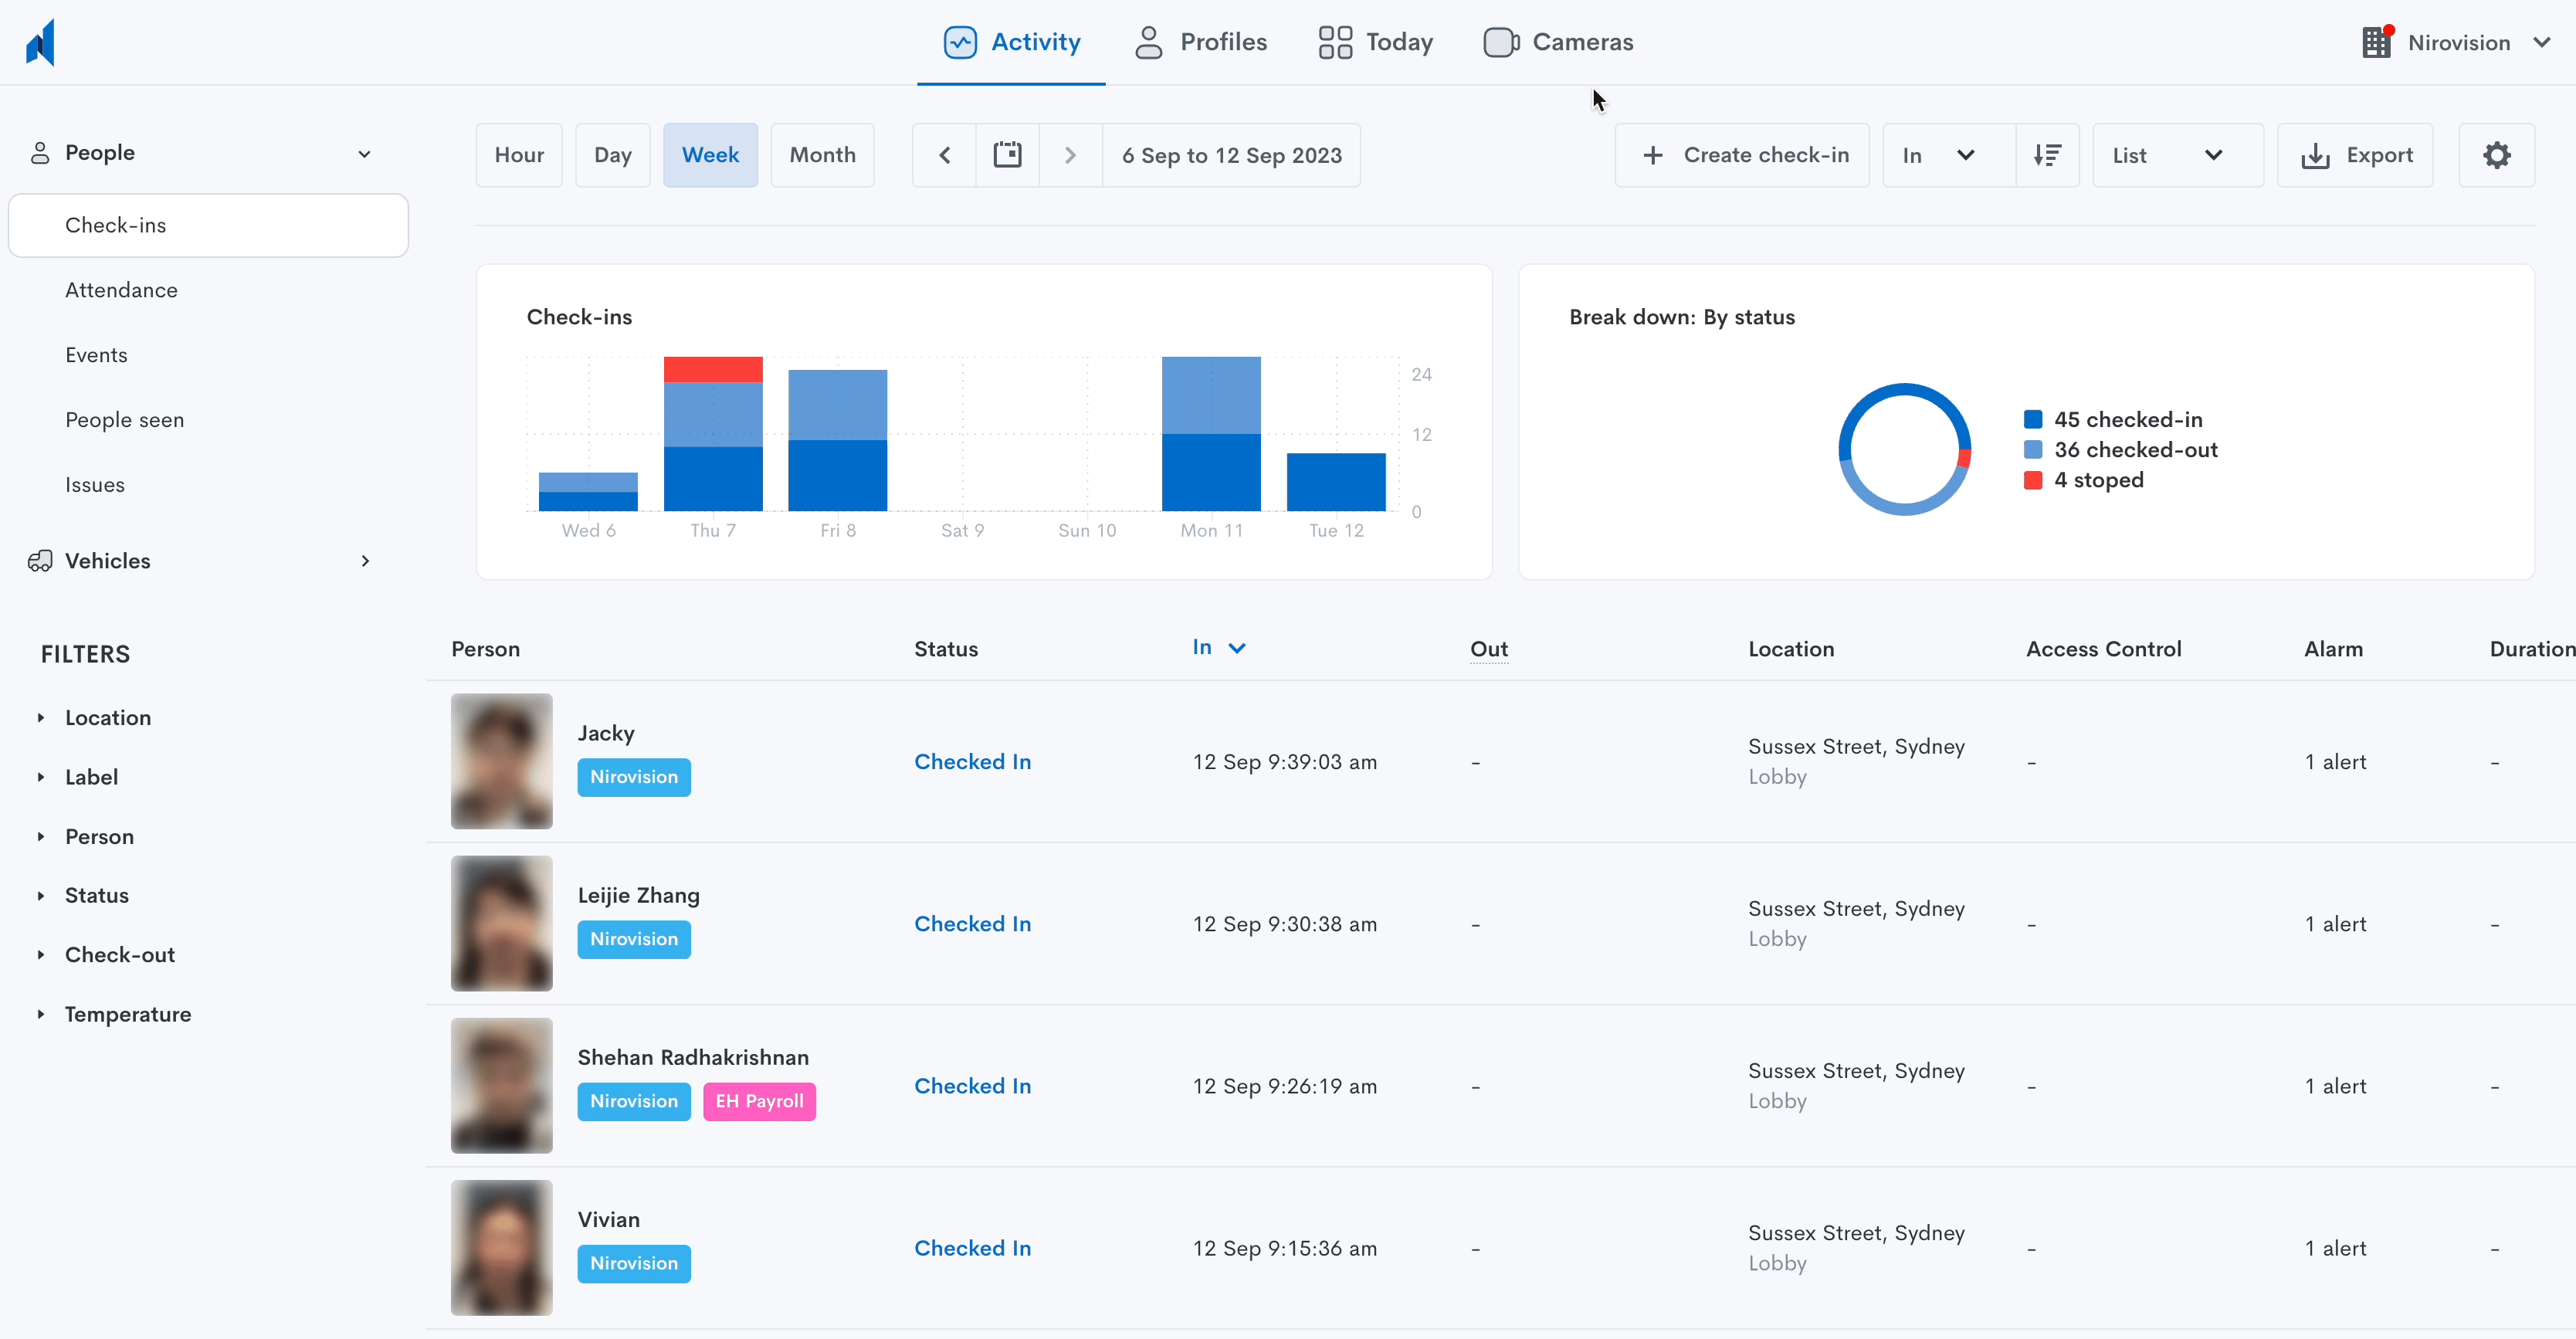
Task: Expand the Nirovision account dropdown chevron
Action: [2541, 42]
